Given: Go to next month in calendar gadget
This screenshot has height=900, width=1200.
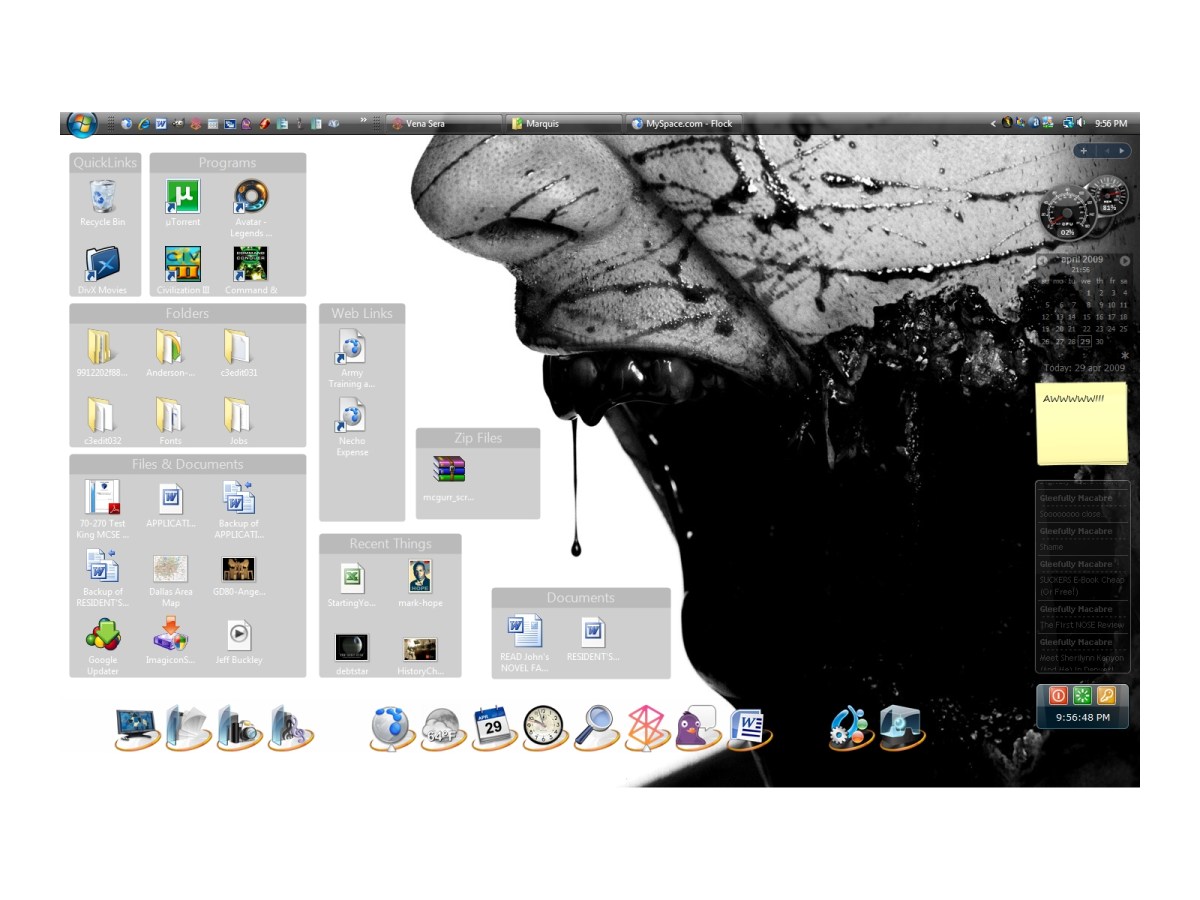Looking at the screenshot, I should coord(1125,261).
